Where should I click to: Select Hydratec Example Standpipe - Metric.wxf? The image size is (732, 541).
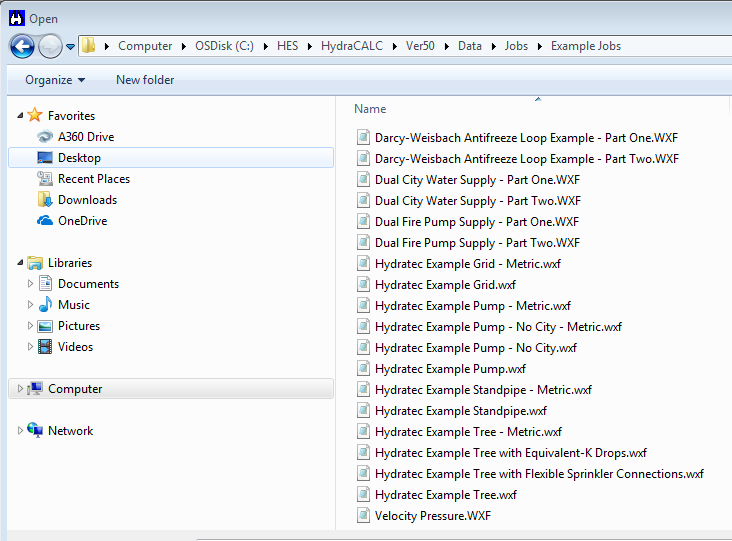click(483, 390)
